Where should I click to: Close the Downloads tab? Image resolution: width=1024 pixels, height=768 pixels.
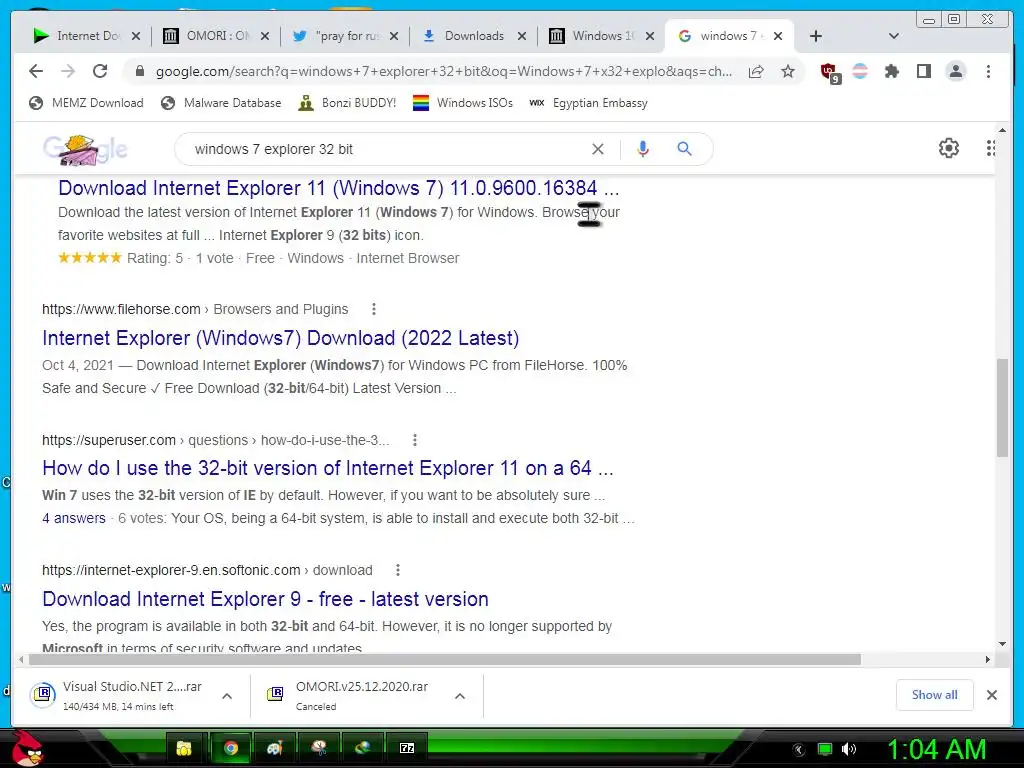pos(521,36)
